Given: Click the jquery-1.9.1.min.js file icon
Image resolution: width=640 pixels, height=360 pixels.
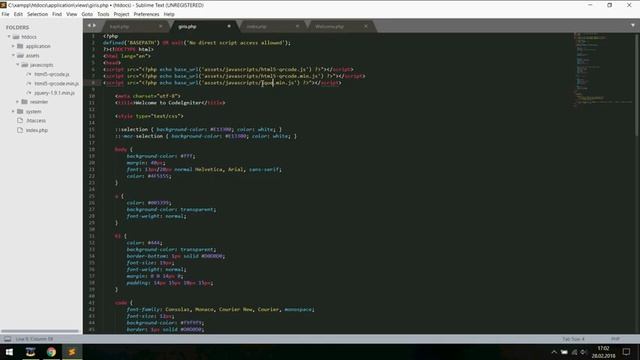Looking at the screenshot, I should coord(29,93).
